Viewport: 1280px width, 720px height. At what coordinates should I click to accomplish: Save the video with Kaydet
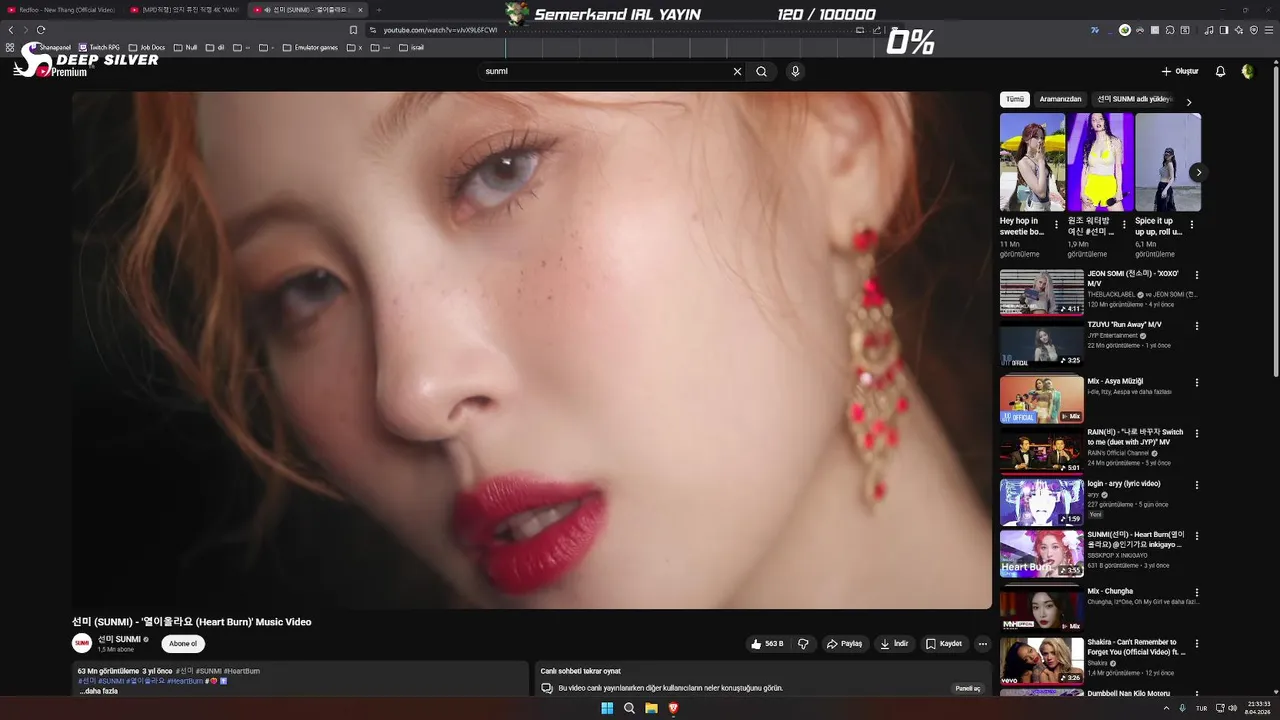[x=943, y=644]
